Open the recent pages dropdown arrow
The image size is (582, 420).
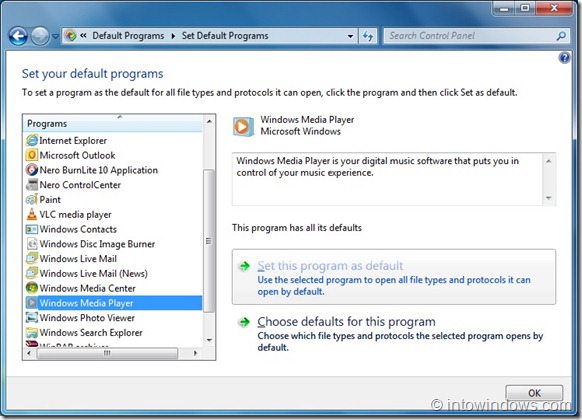[55, 36]
